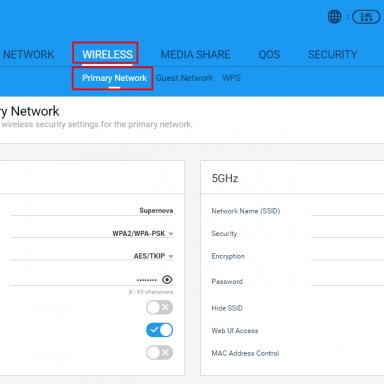The image size is (384, 384).
Task: Switch to the Guest Network sub-tab
Action: tap(184, 78)
